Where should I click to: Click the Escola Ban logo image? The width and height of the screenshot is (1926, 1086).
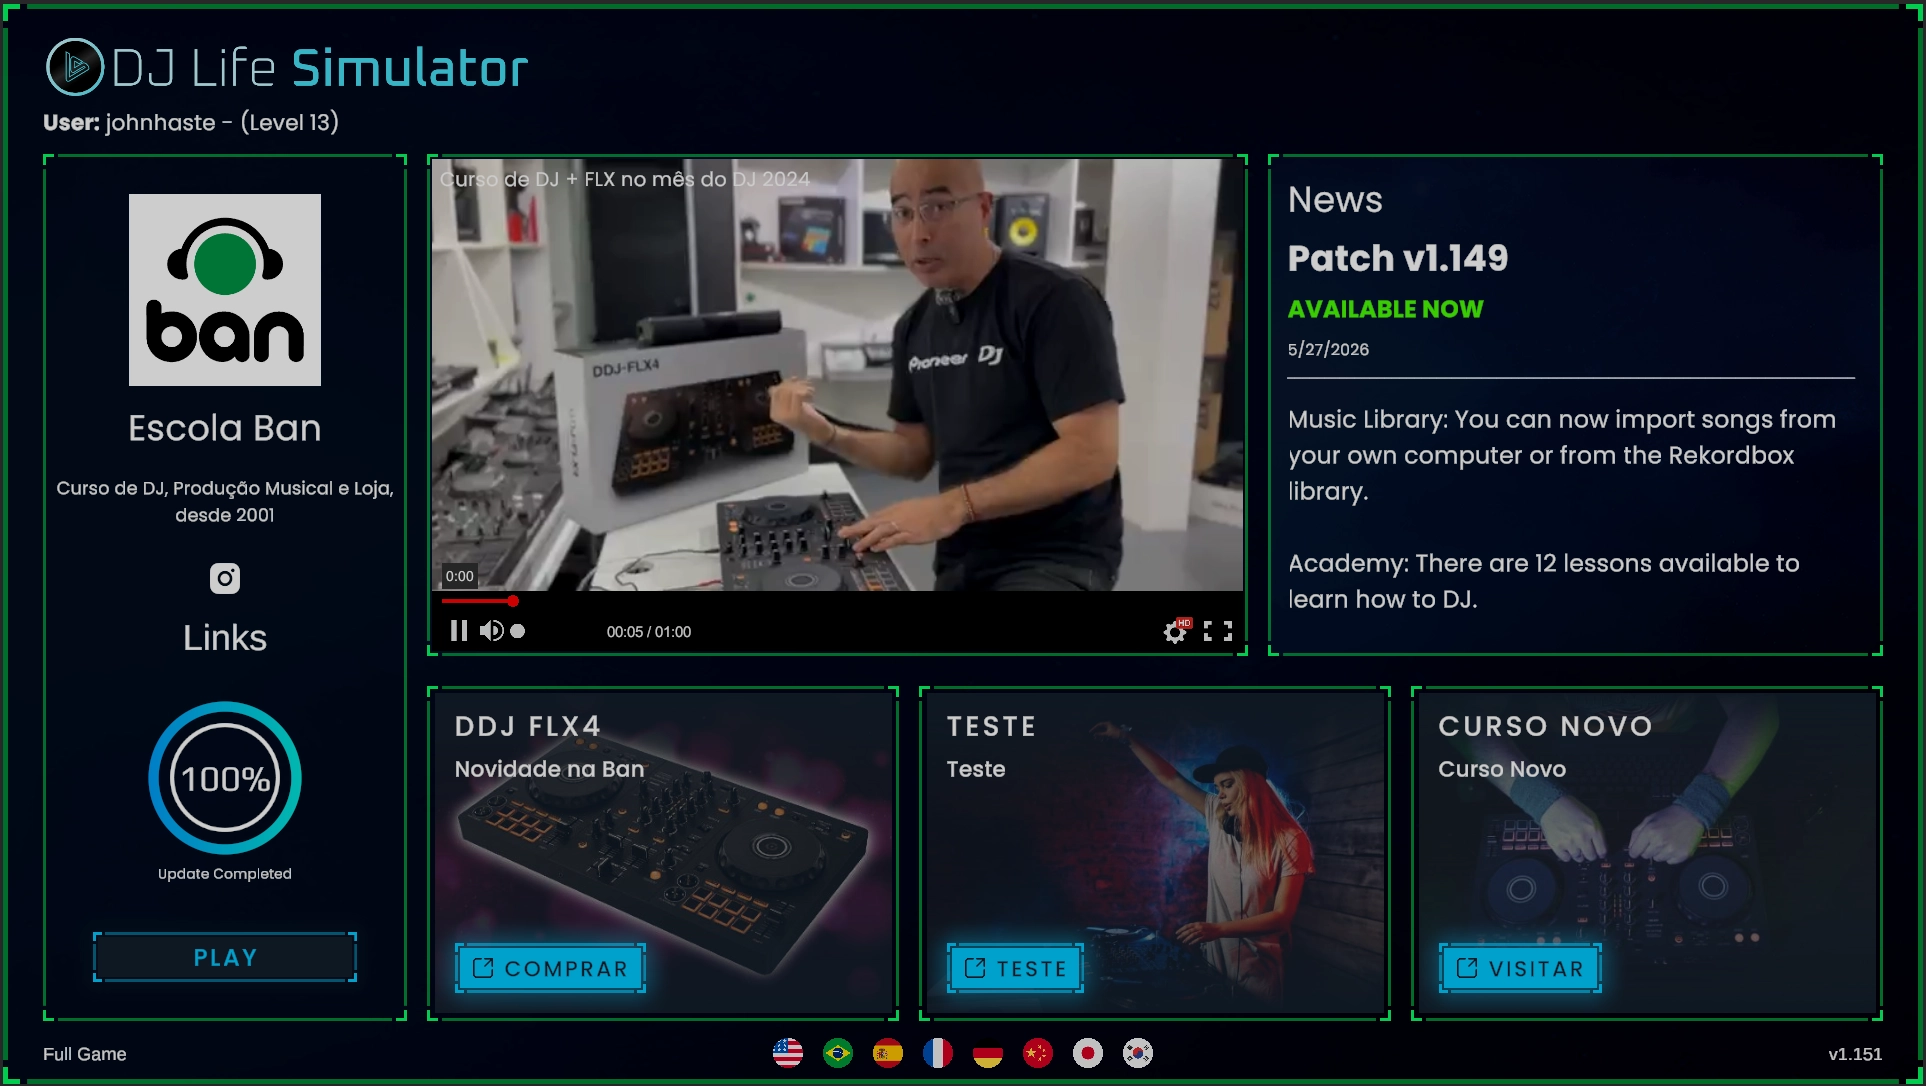point(225,290)
